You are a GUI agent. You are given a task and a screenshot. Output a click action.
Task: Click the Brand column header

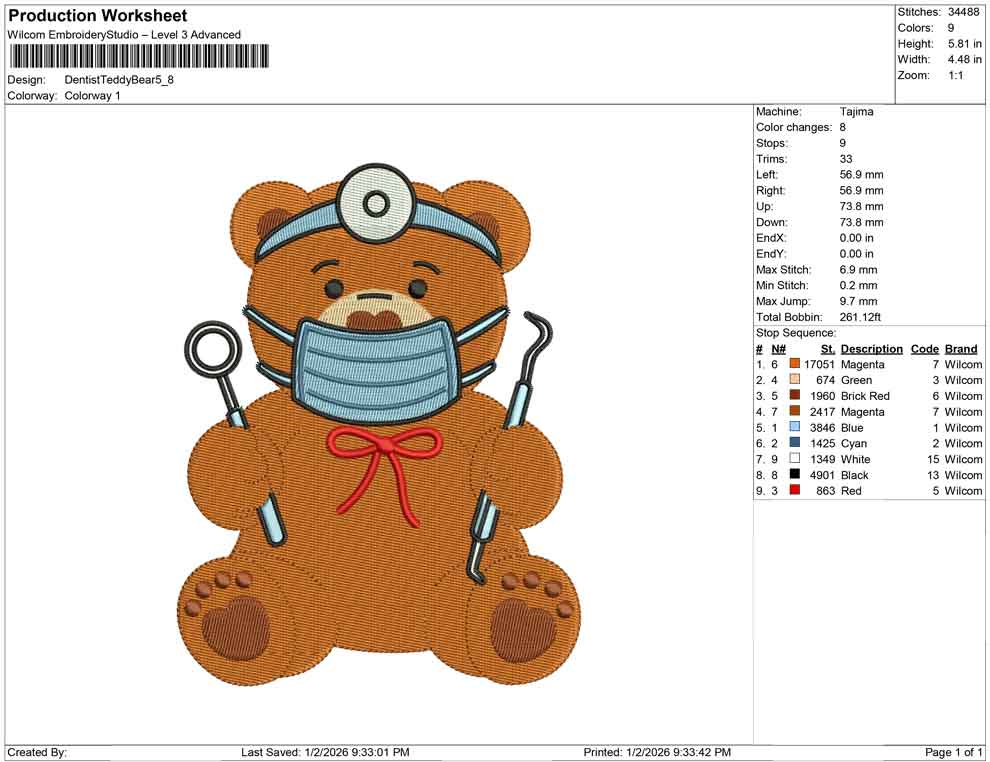(960, 348)
